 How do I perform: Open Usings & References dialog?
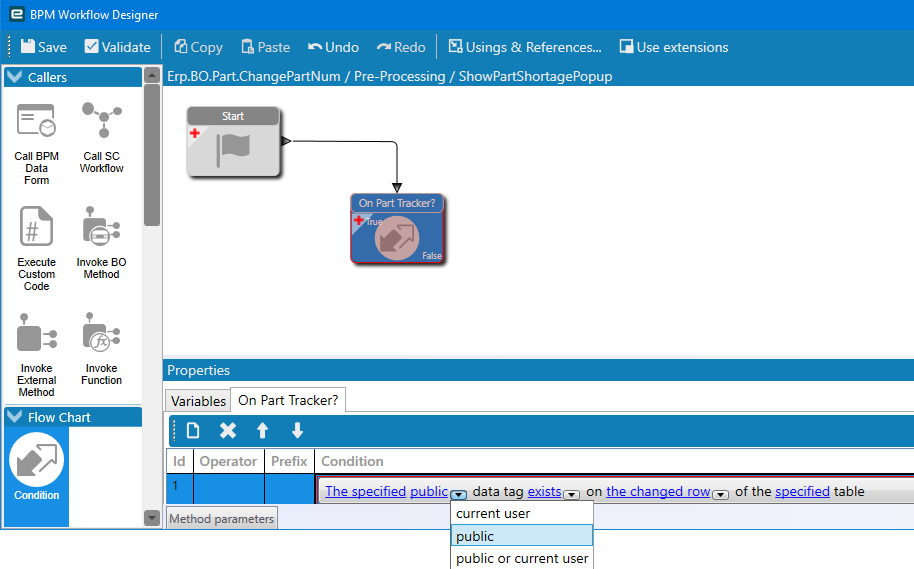(x=525, y=47)
